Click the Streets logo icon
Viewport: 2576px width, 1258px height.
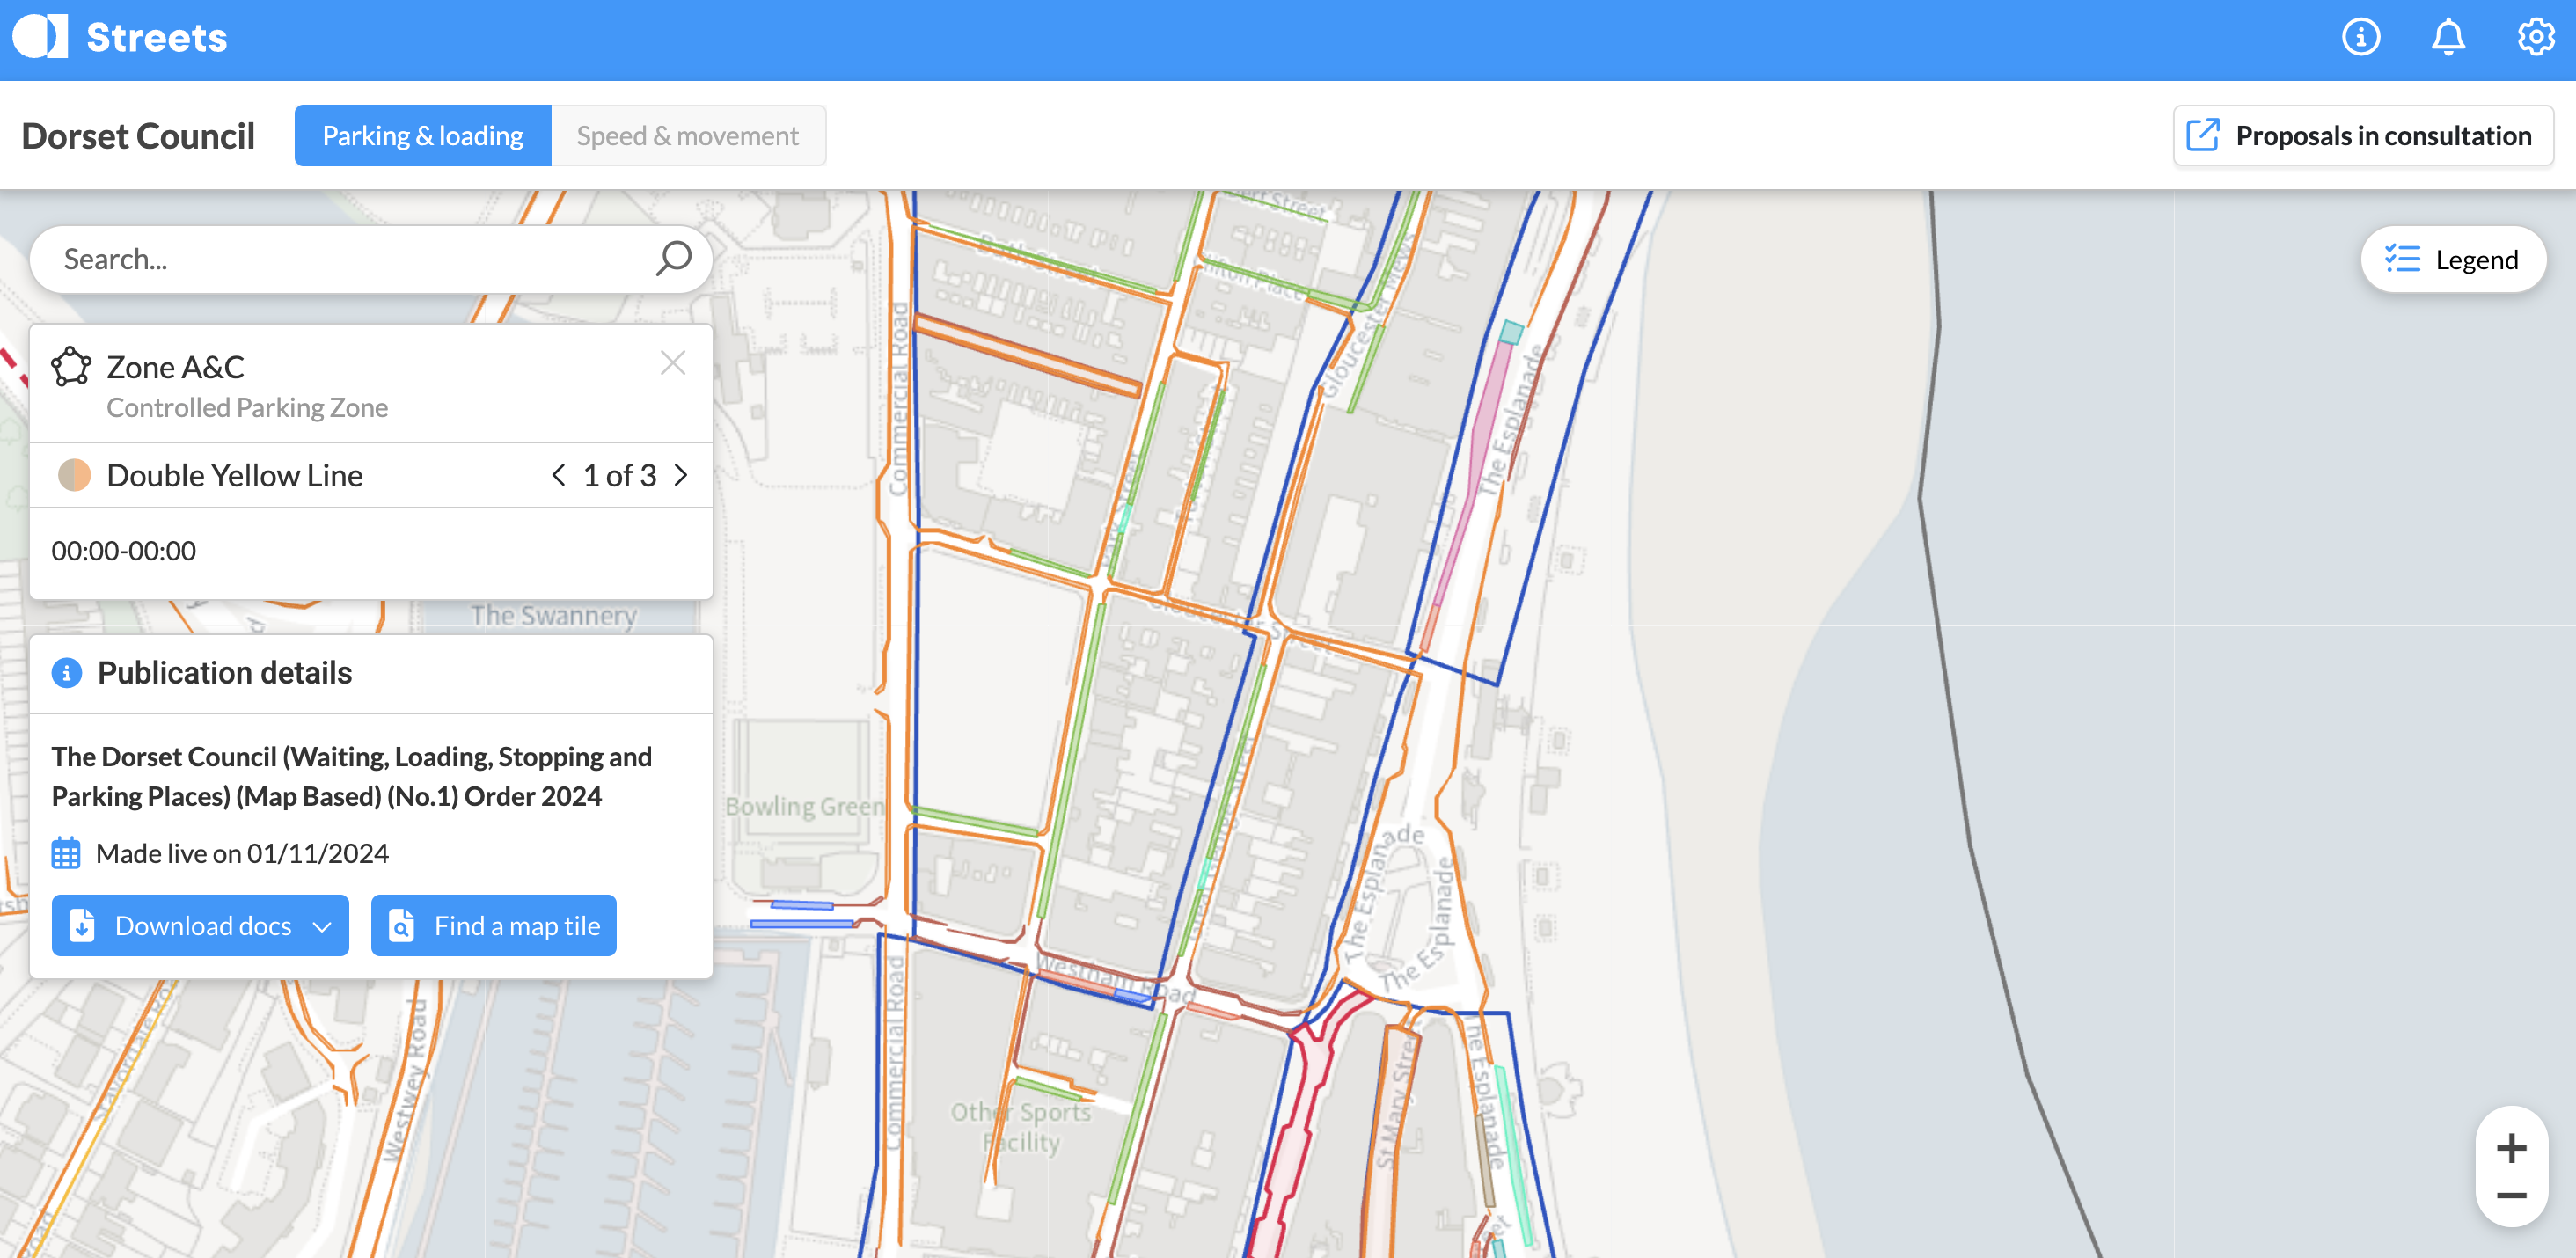[x=40, y=37]
